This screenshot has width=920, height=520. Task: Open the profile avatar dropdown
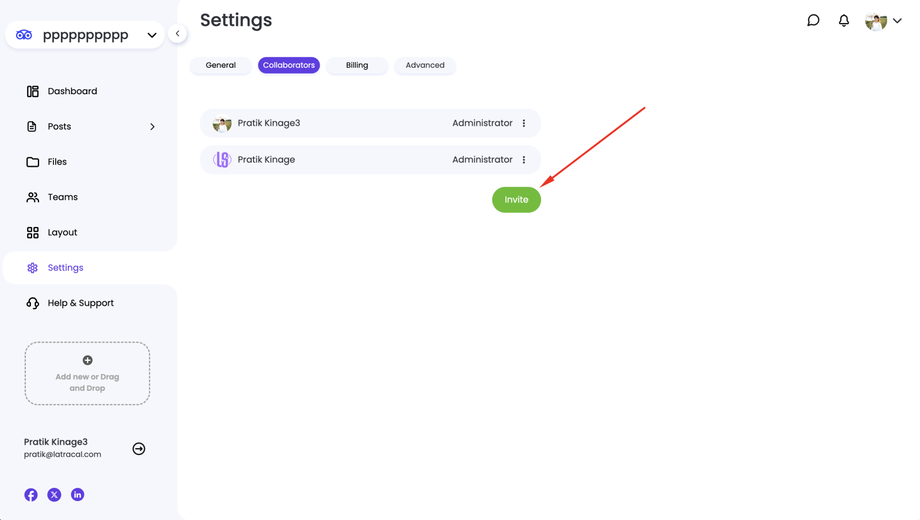tap(883, 21)
